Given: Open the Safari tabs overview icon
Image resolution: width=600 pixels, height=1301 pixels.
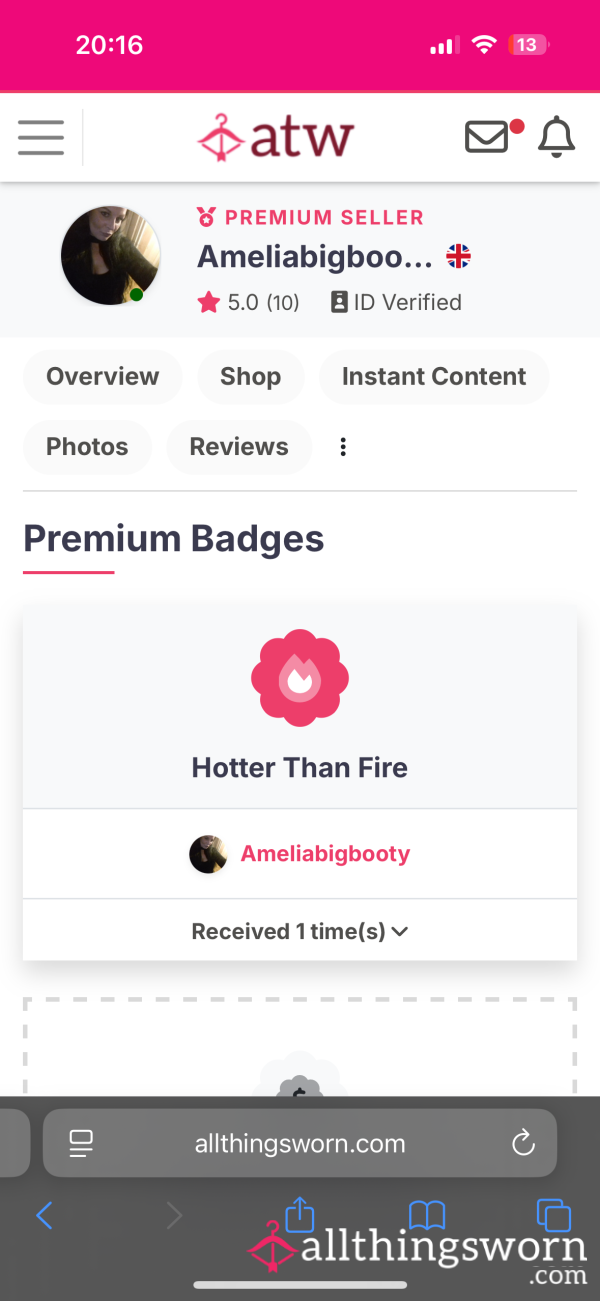Looking at the screenshot, I should tap(553, 1215).
